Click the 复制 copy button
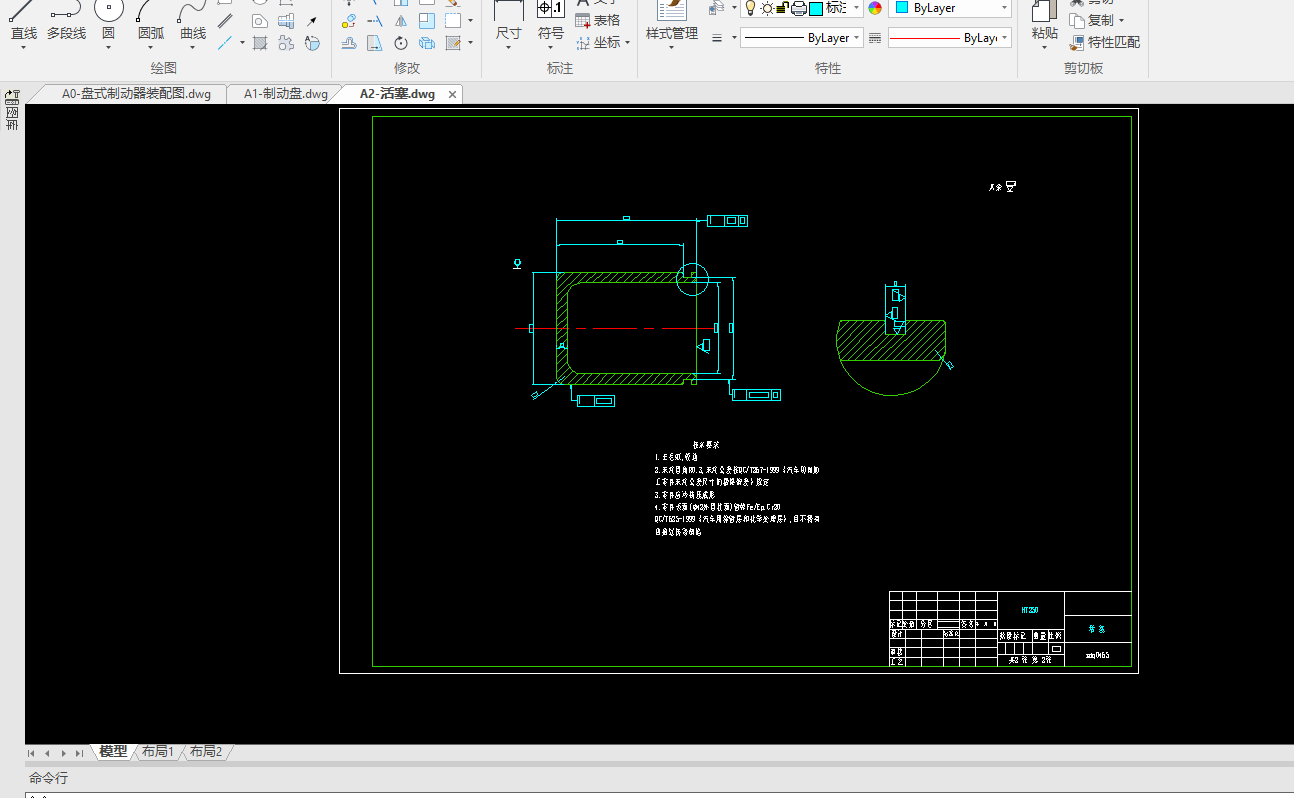1294x798 pixels. [1099, 20]
